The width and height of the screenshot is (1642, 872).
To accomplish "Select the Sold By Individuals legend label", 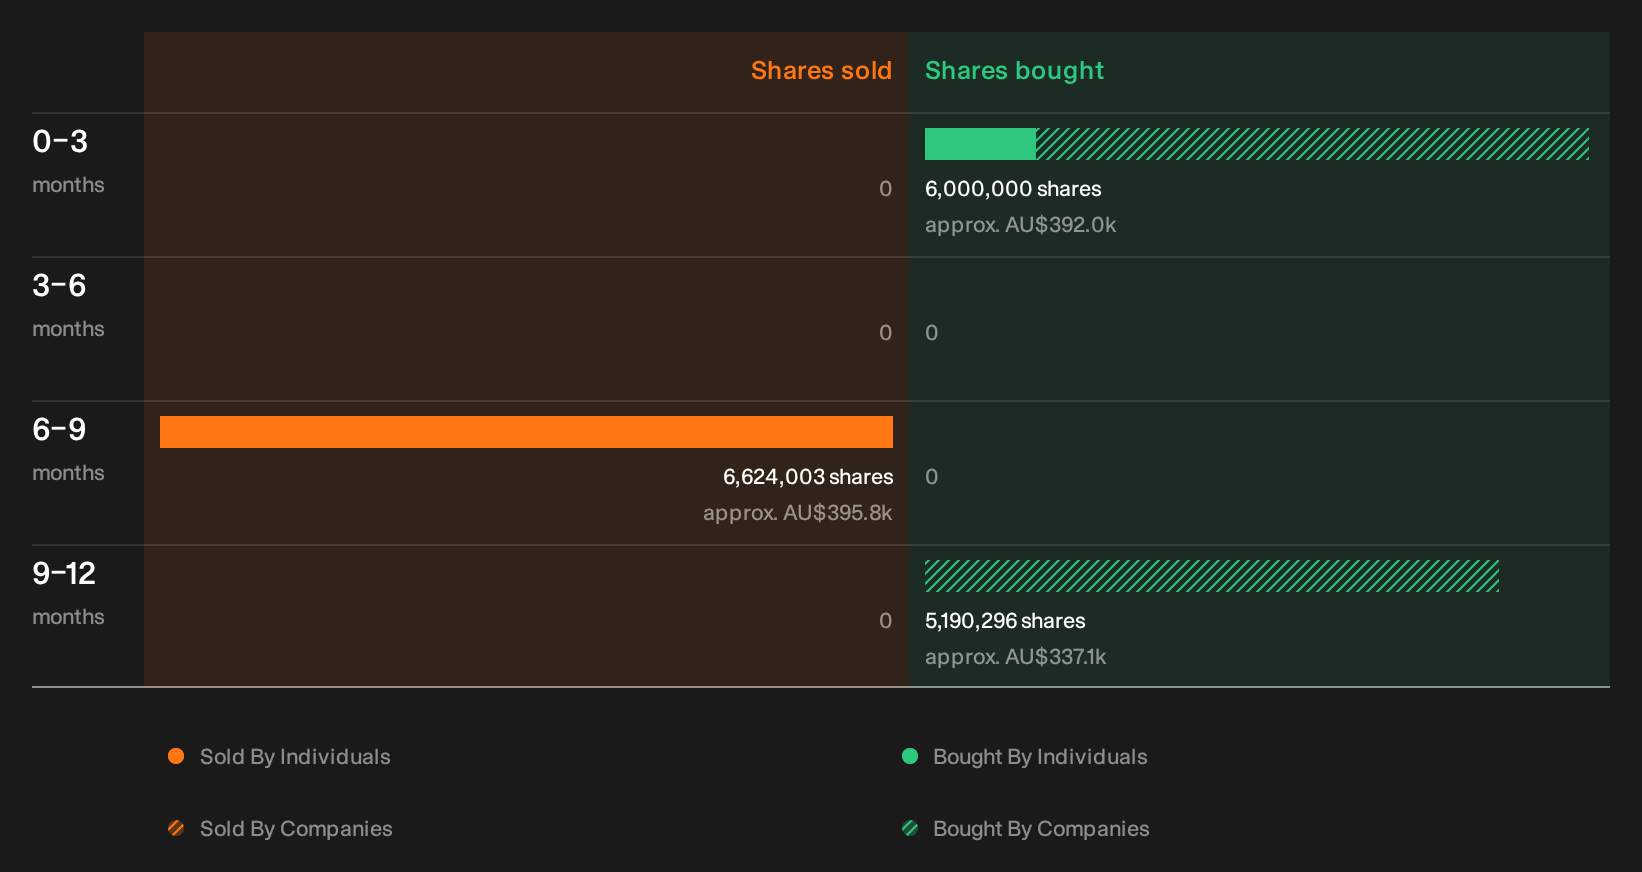I will coord(295,757).
